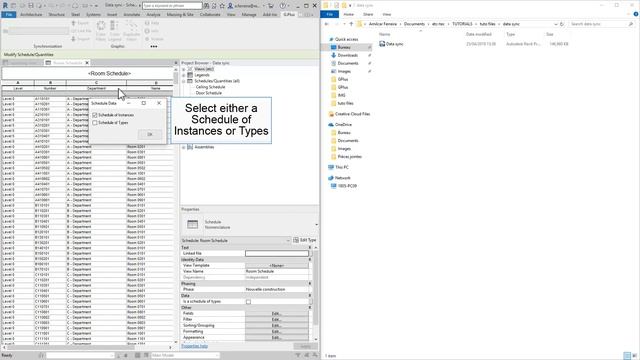Click the Edit Type button in Properties
The width and height of the screenshot is (640, 360).
point(305,240)
